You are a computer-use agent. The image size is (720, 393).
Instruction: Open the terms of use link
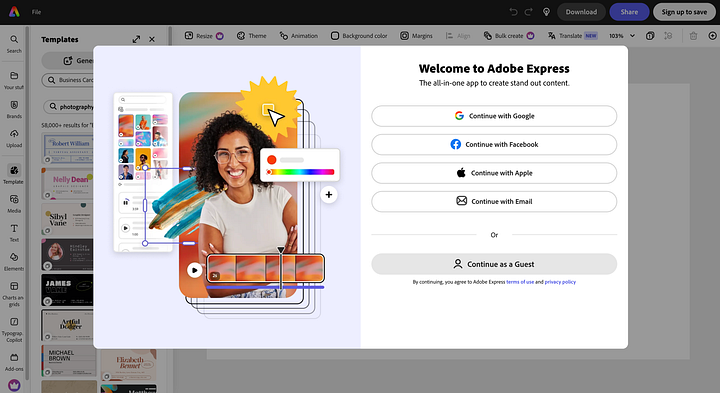(x=520, y=282)
